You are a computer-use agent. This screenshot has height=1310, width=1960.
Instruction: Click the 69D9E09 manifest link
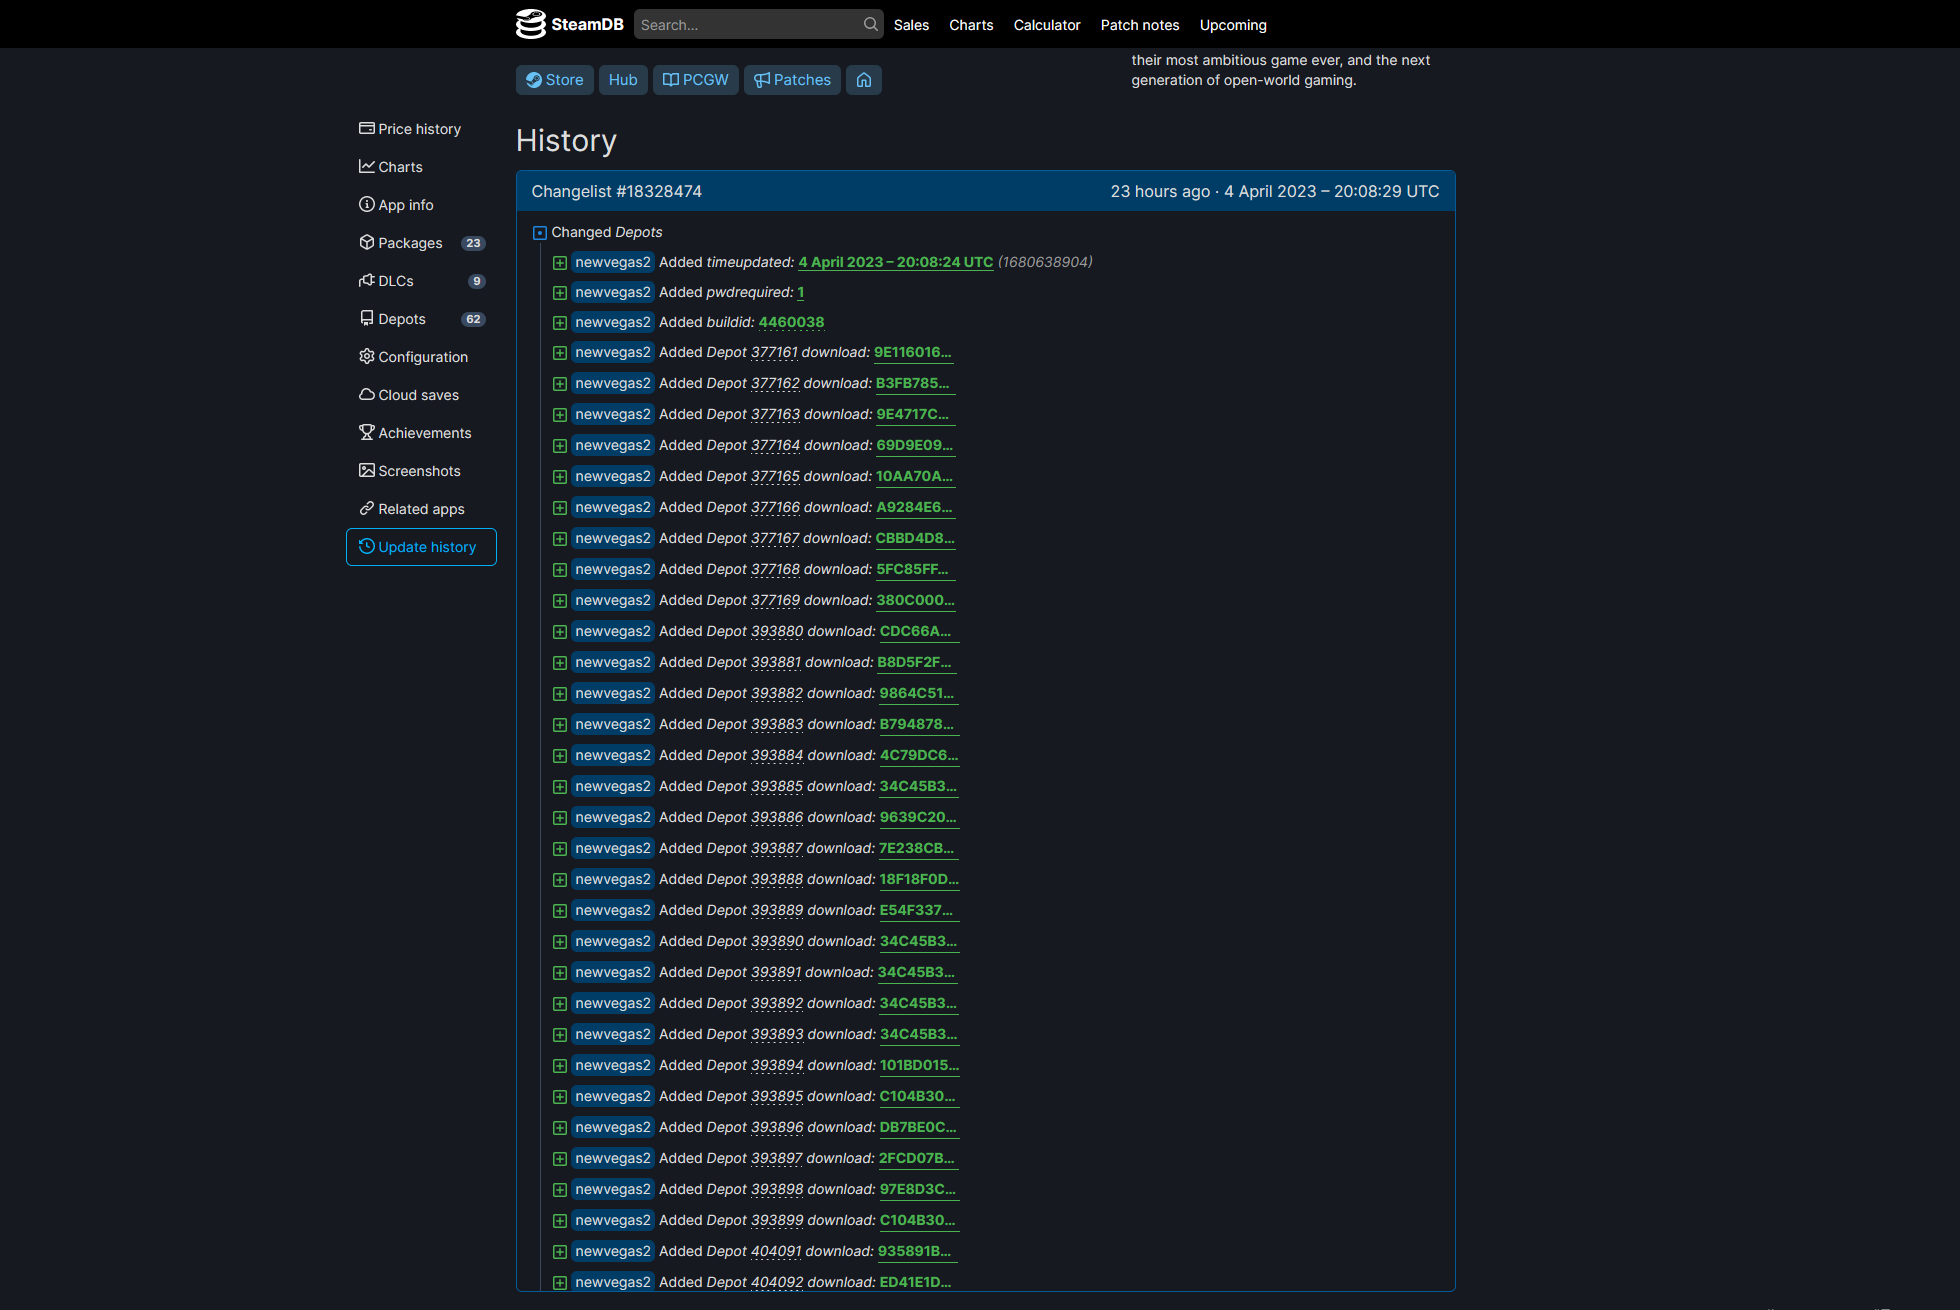point(915,445)
